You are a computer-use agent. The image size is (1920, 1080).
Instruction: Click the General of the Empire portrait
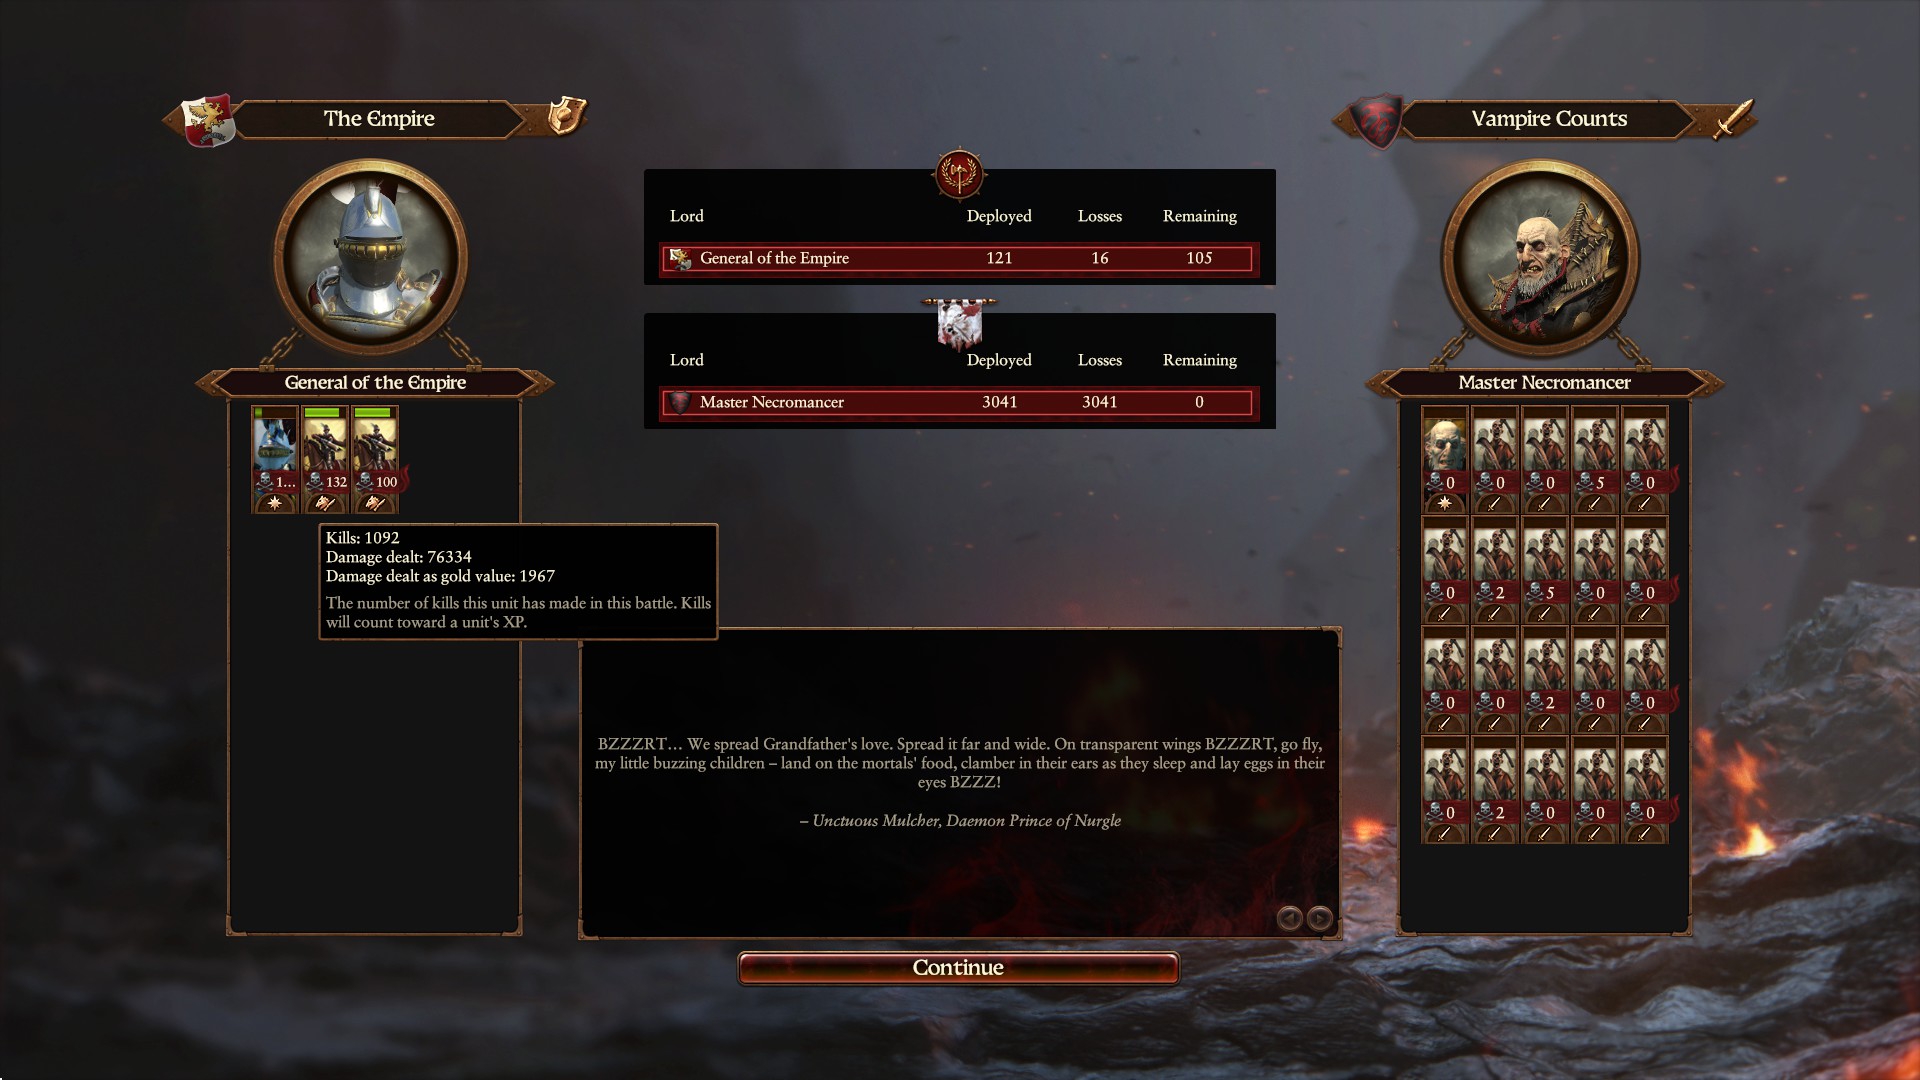(371, 257)
